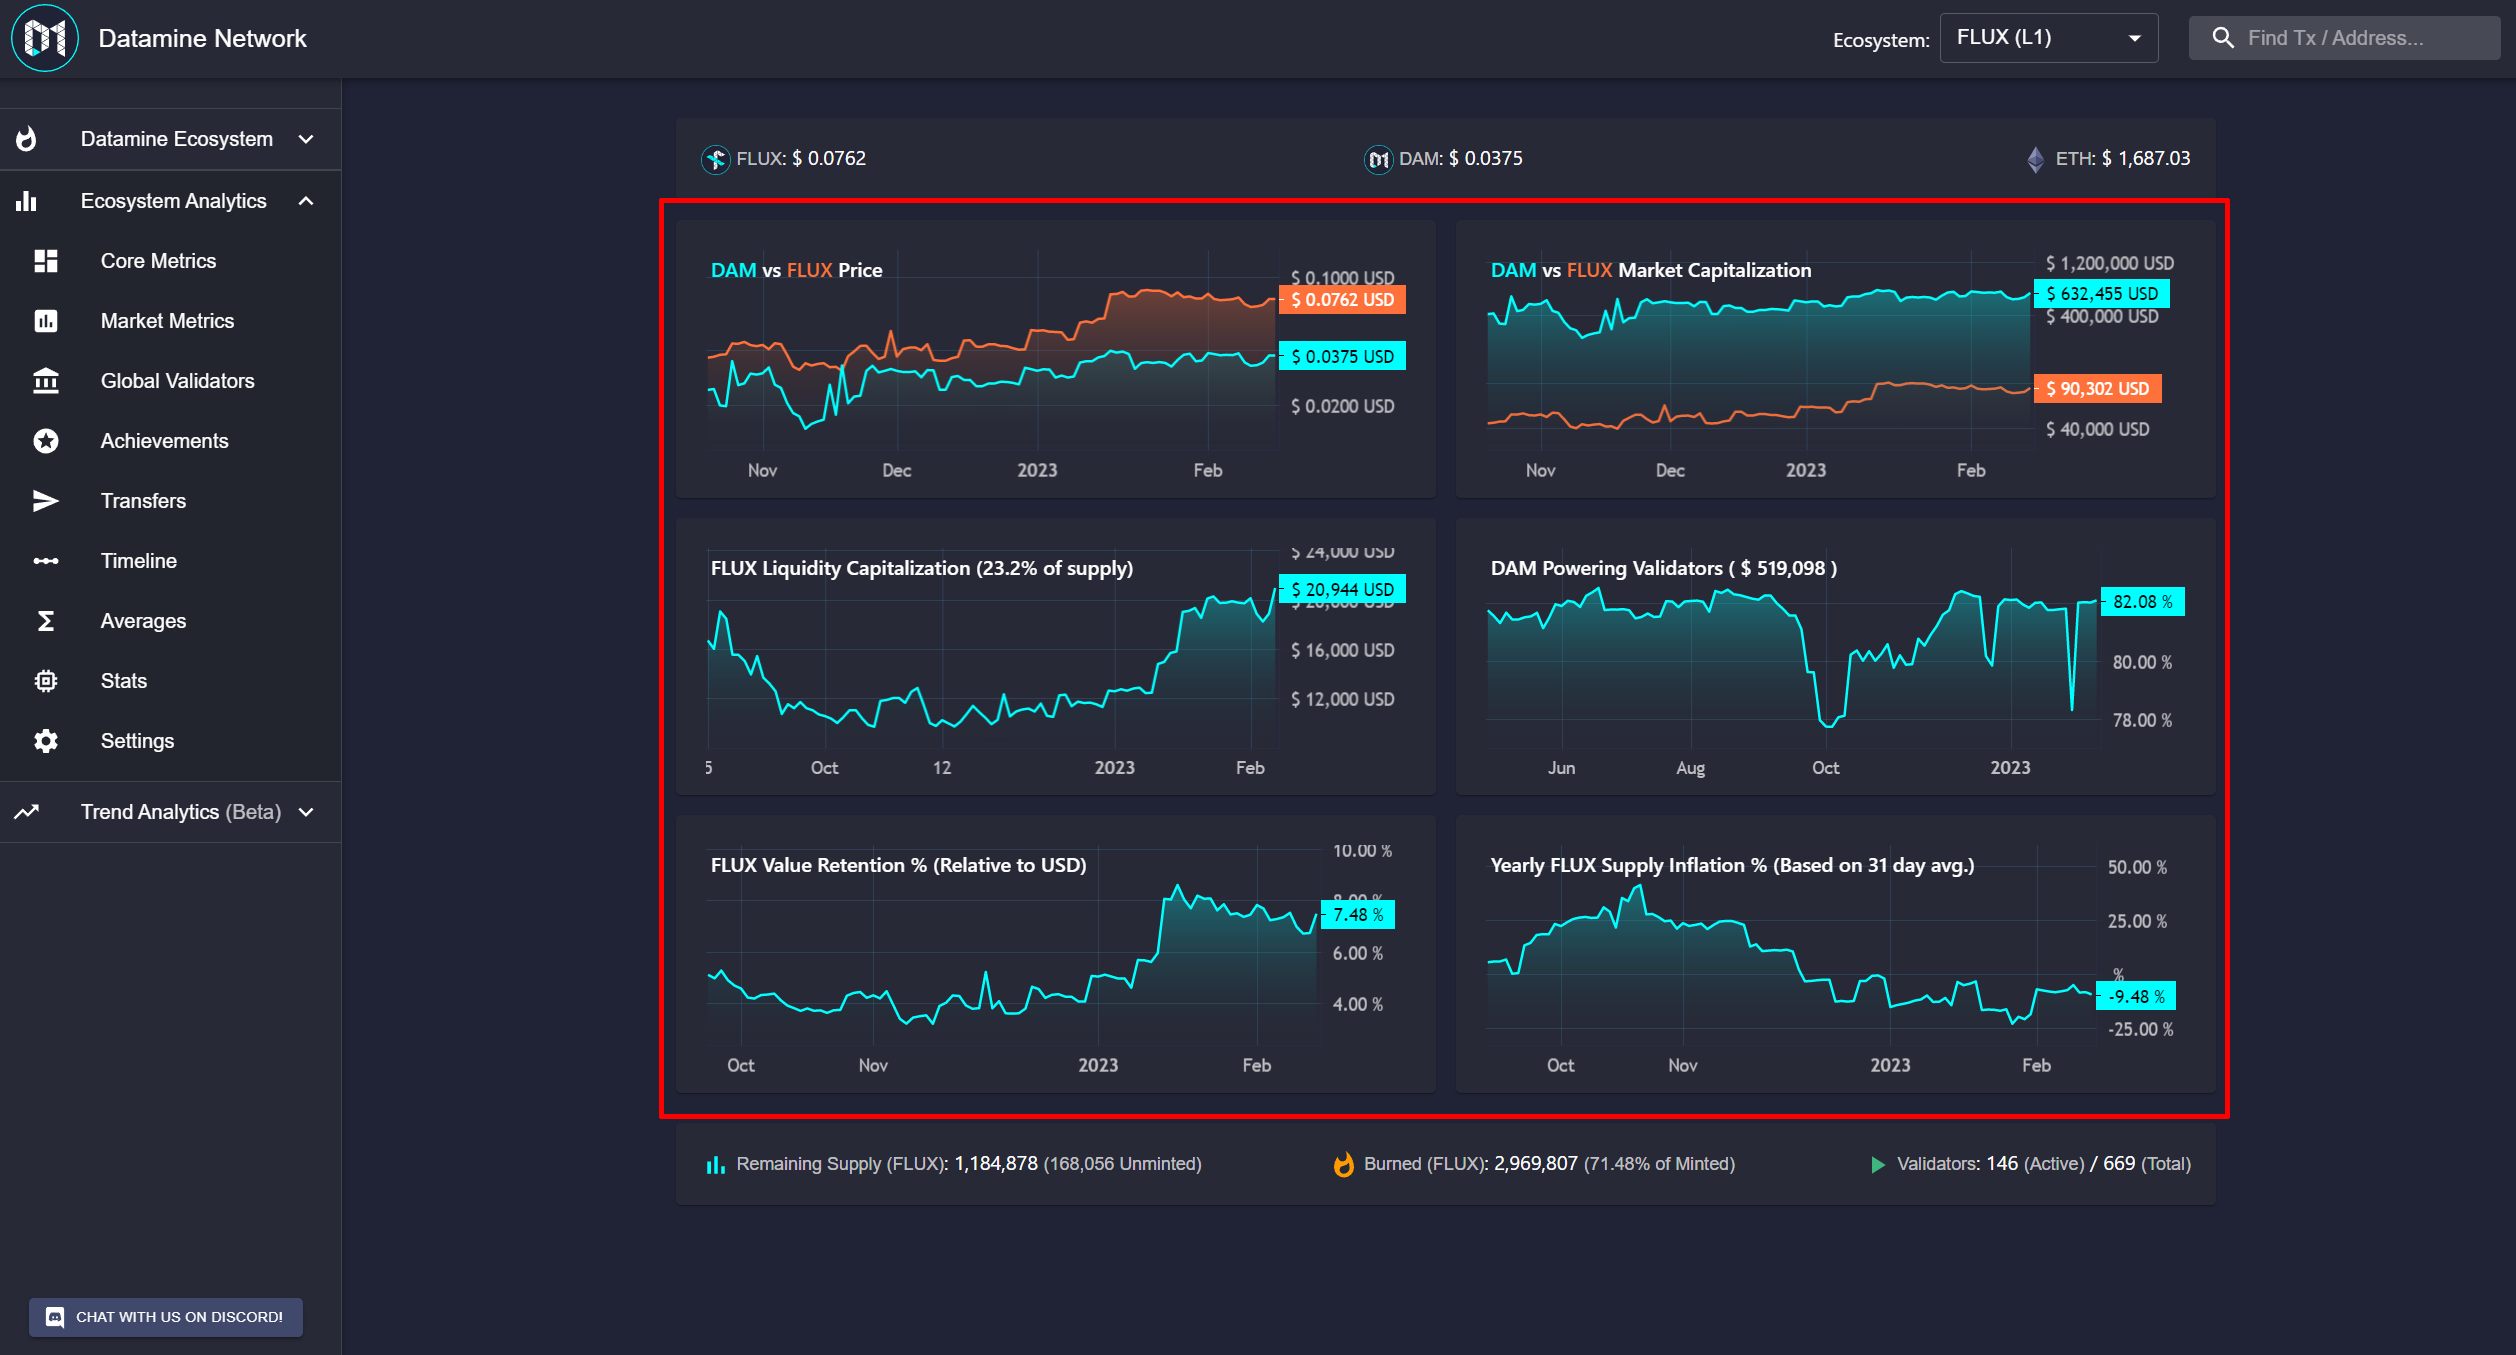The height and width of the screenshot is (1355, 2516).
Task: Click the 7.48 % value retention label
Action: coord(1358,915)
